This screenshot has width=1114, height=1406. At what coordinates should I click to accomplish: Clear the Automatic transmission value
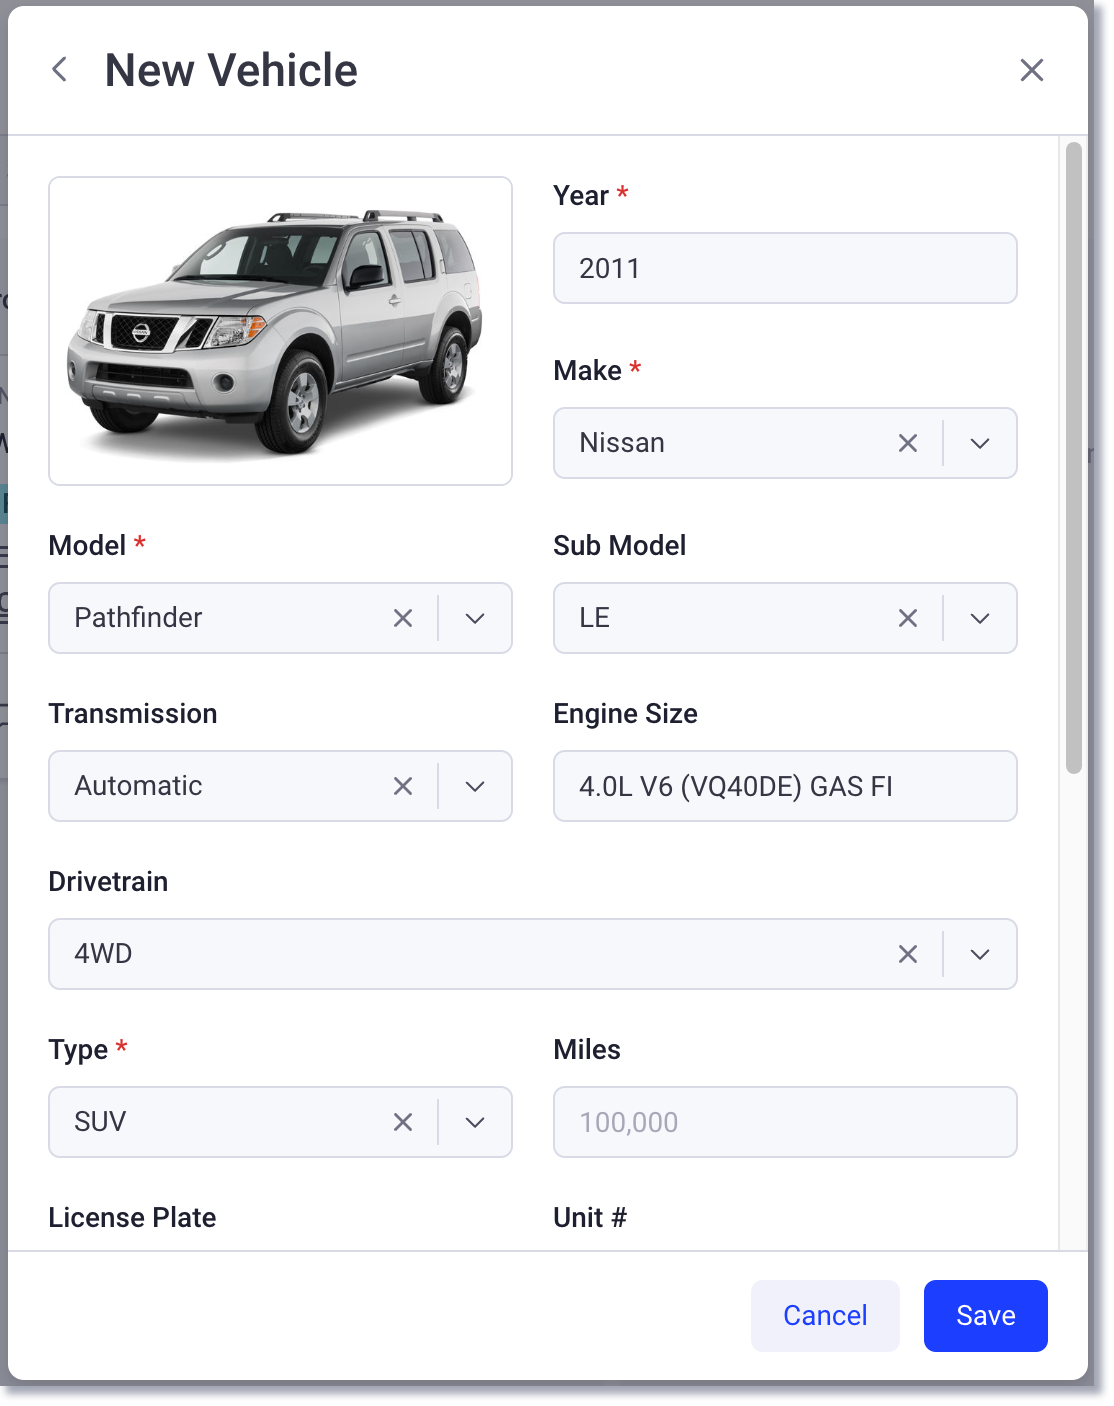403,786
